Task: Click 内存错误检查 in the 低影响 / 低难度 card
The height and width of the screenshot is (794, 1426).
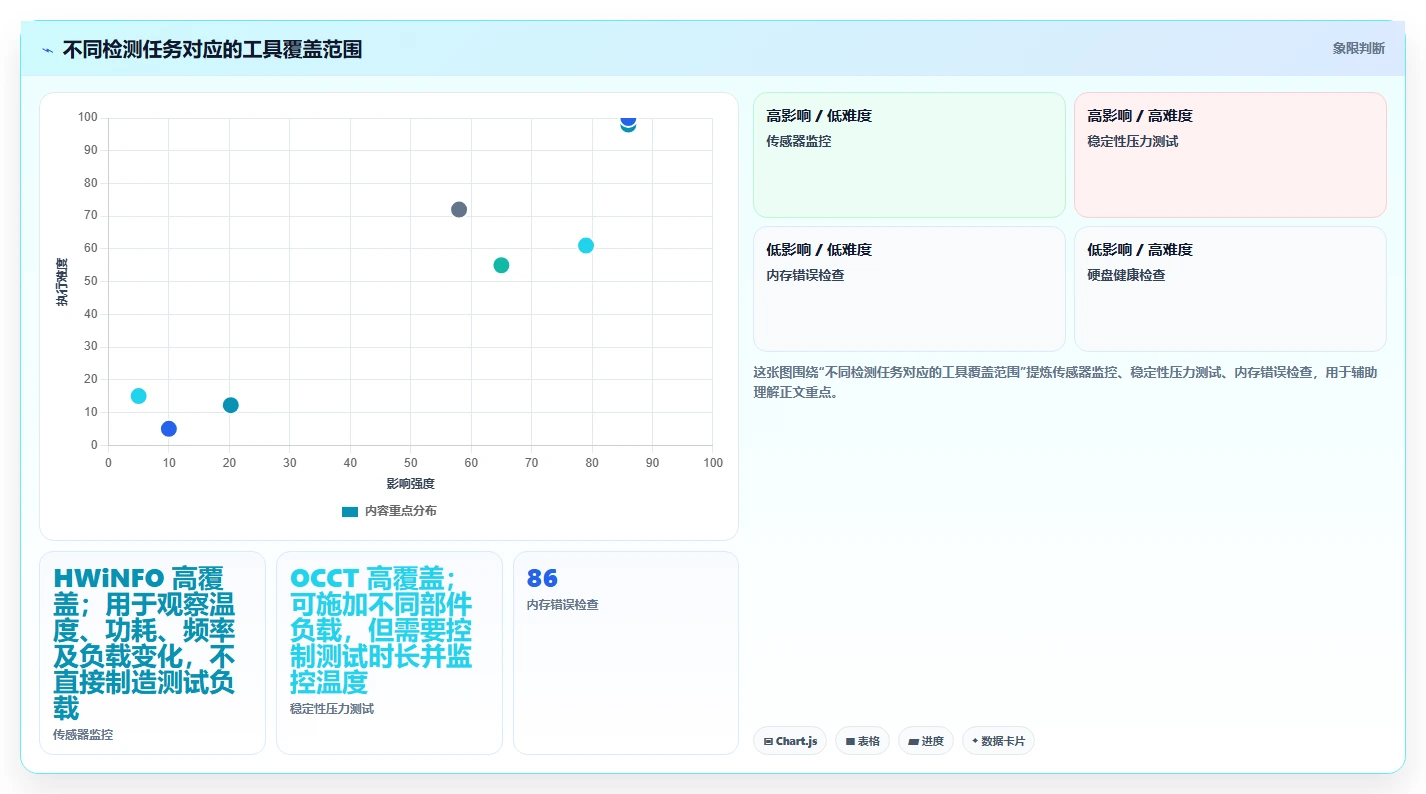Action: coord(805,275)
